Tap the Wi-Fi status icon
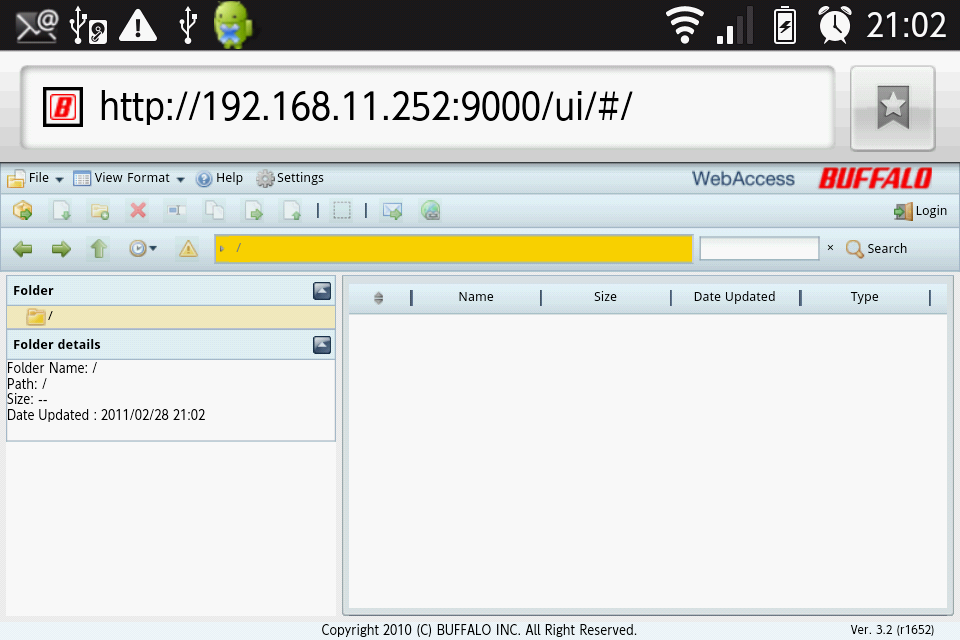 [x=684, y=24]
